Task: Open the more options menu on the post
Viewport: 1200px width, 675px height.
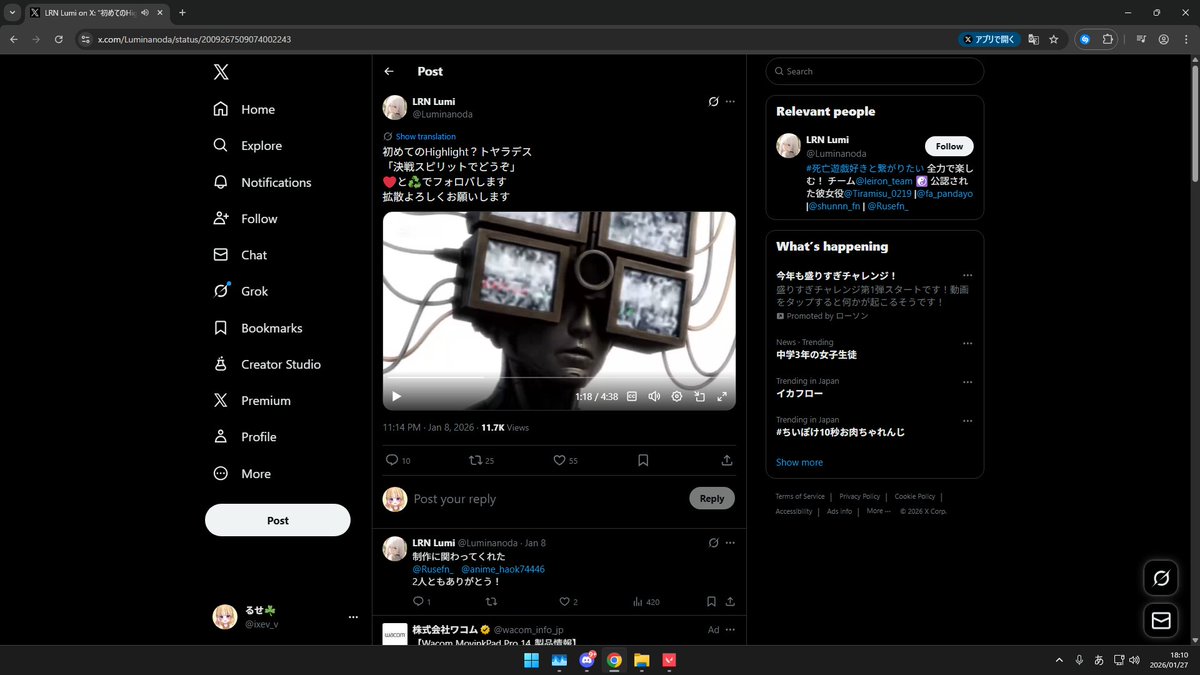Action: 730,101
